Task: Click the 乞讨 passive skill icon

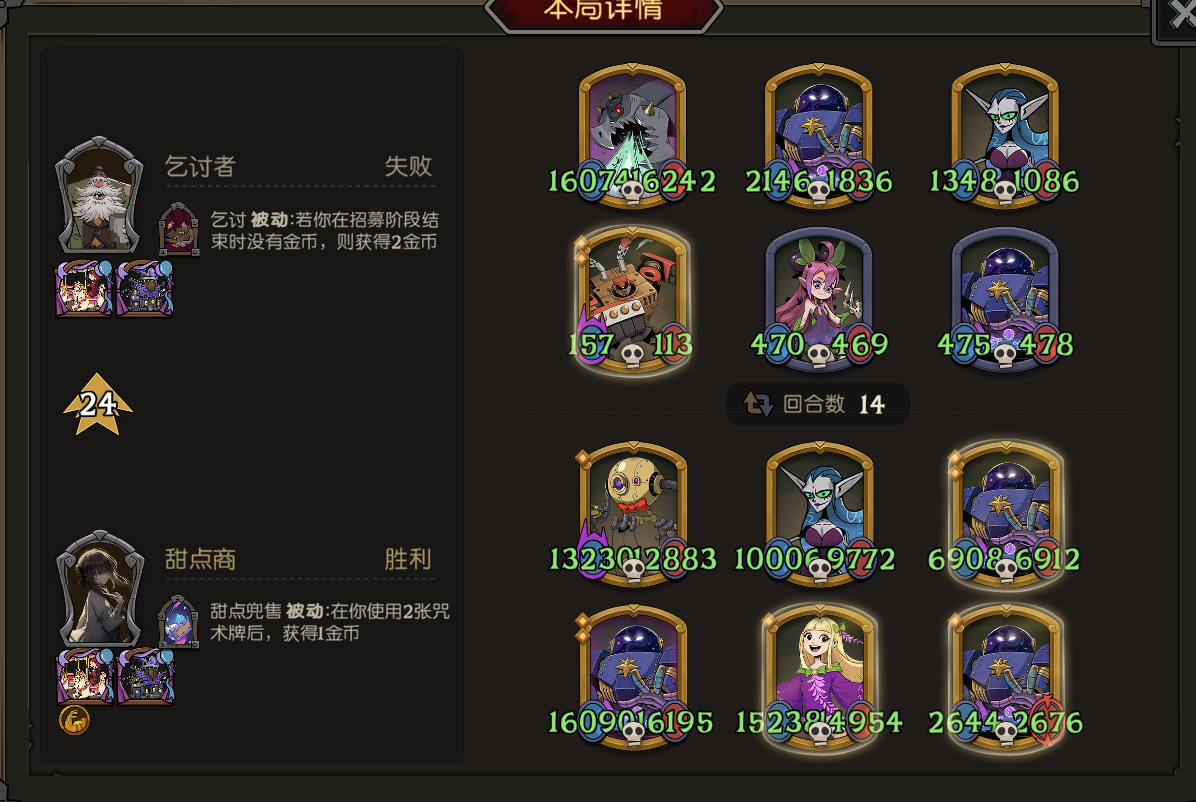Action: (178, 229)
